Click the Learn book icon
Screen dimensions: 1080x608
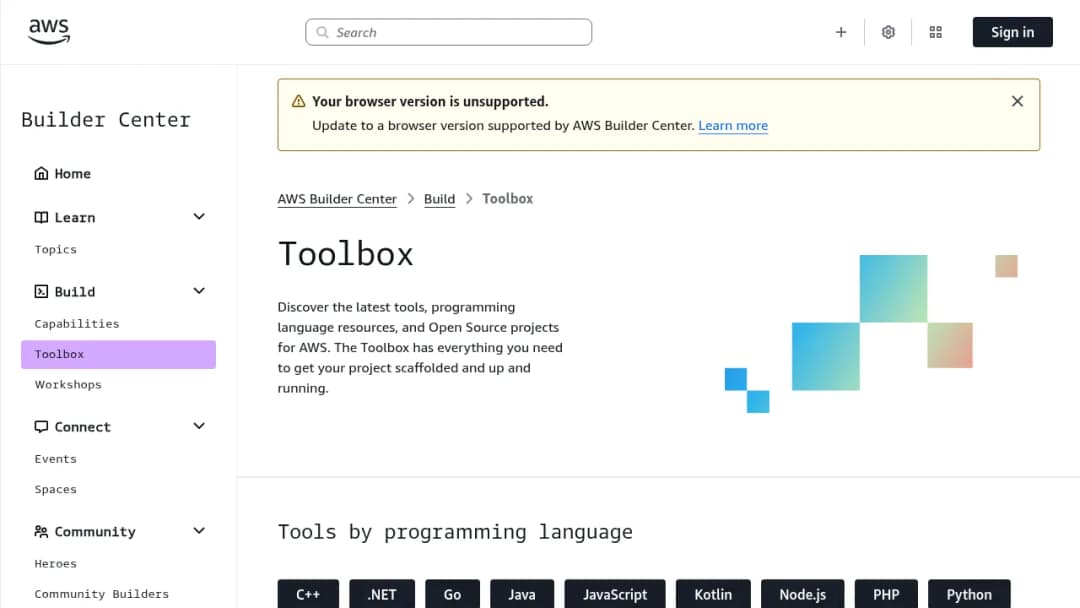[41, 218]
